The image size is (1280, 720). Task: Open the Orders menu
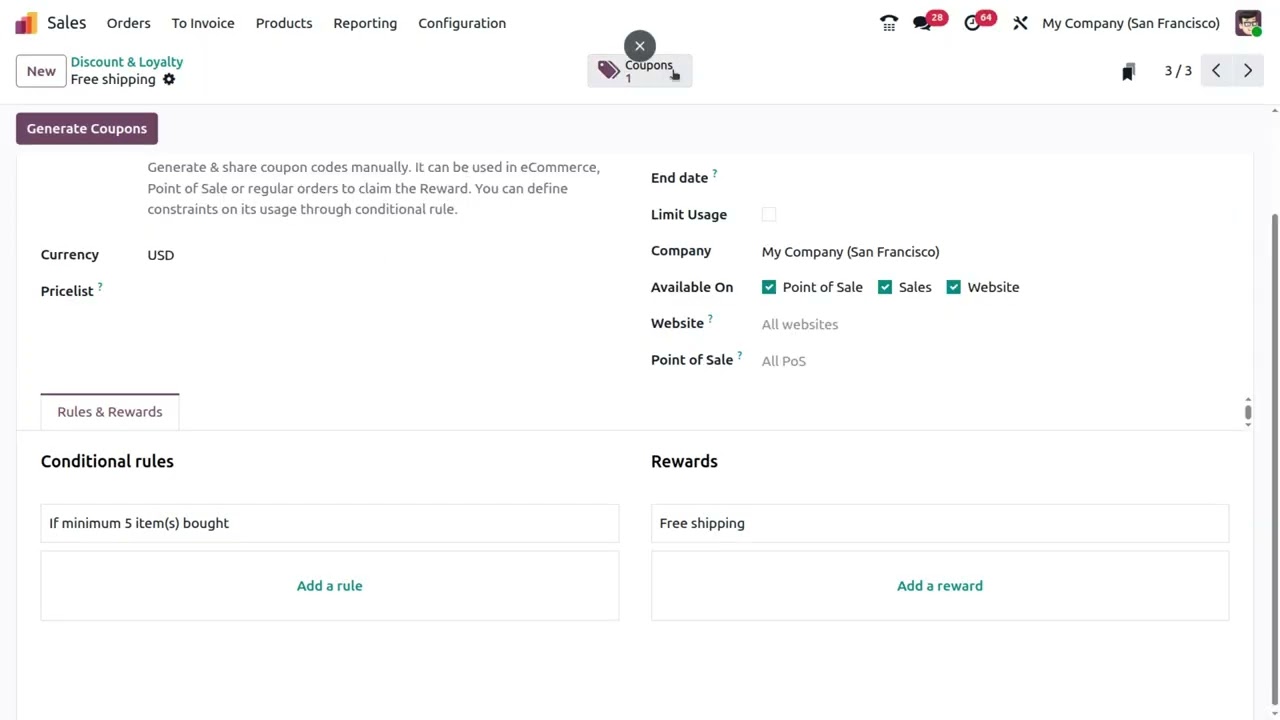click(128, 23)
